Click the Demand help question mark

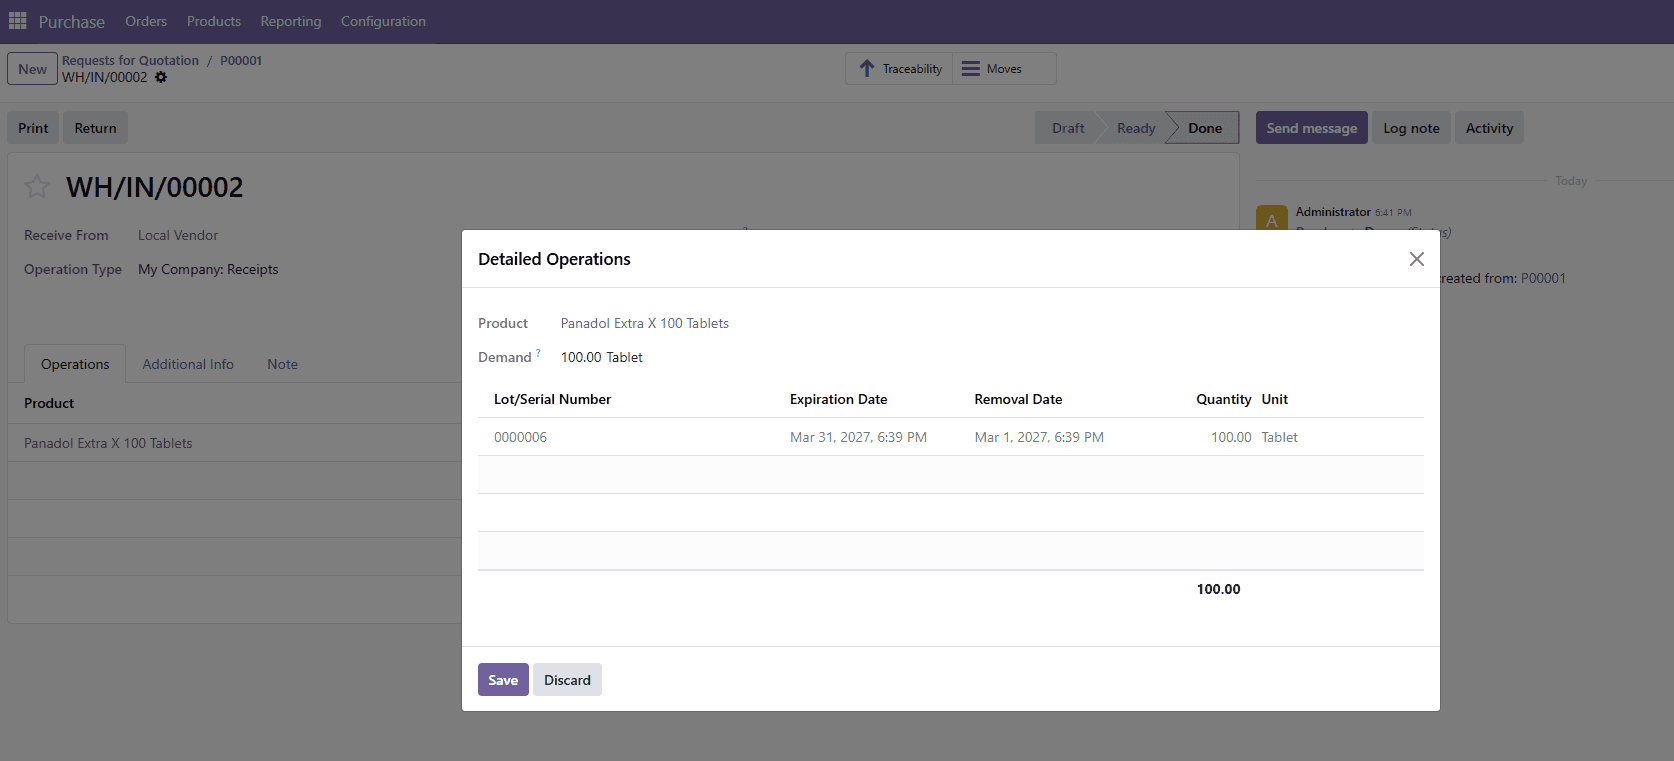click(x=538, y=353)
